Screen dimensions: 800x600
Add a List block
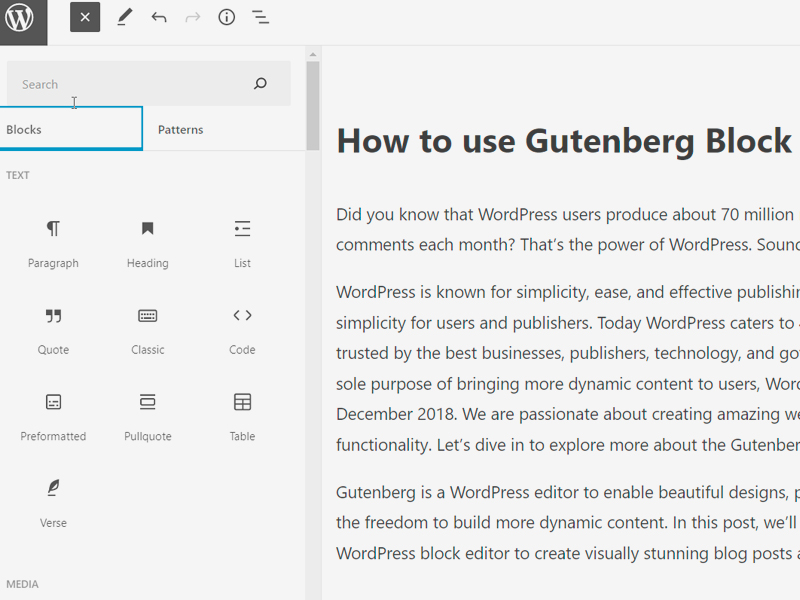click(242, 243)
